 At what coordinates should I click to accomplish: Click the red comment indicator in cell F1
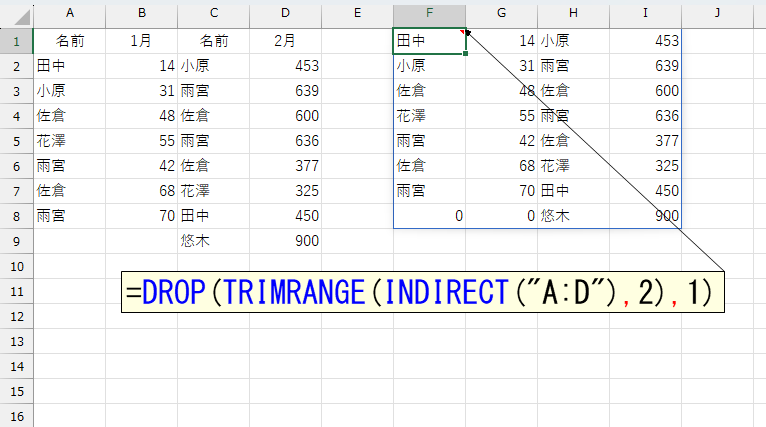(x=462, y=32)
